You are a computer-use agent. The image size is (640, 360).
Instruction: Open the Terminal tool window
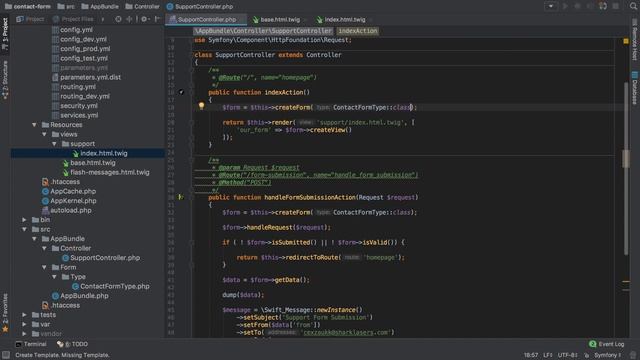click(31, 344)
